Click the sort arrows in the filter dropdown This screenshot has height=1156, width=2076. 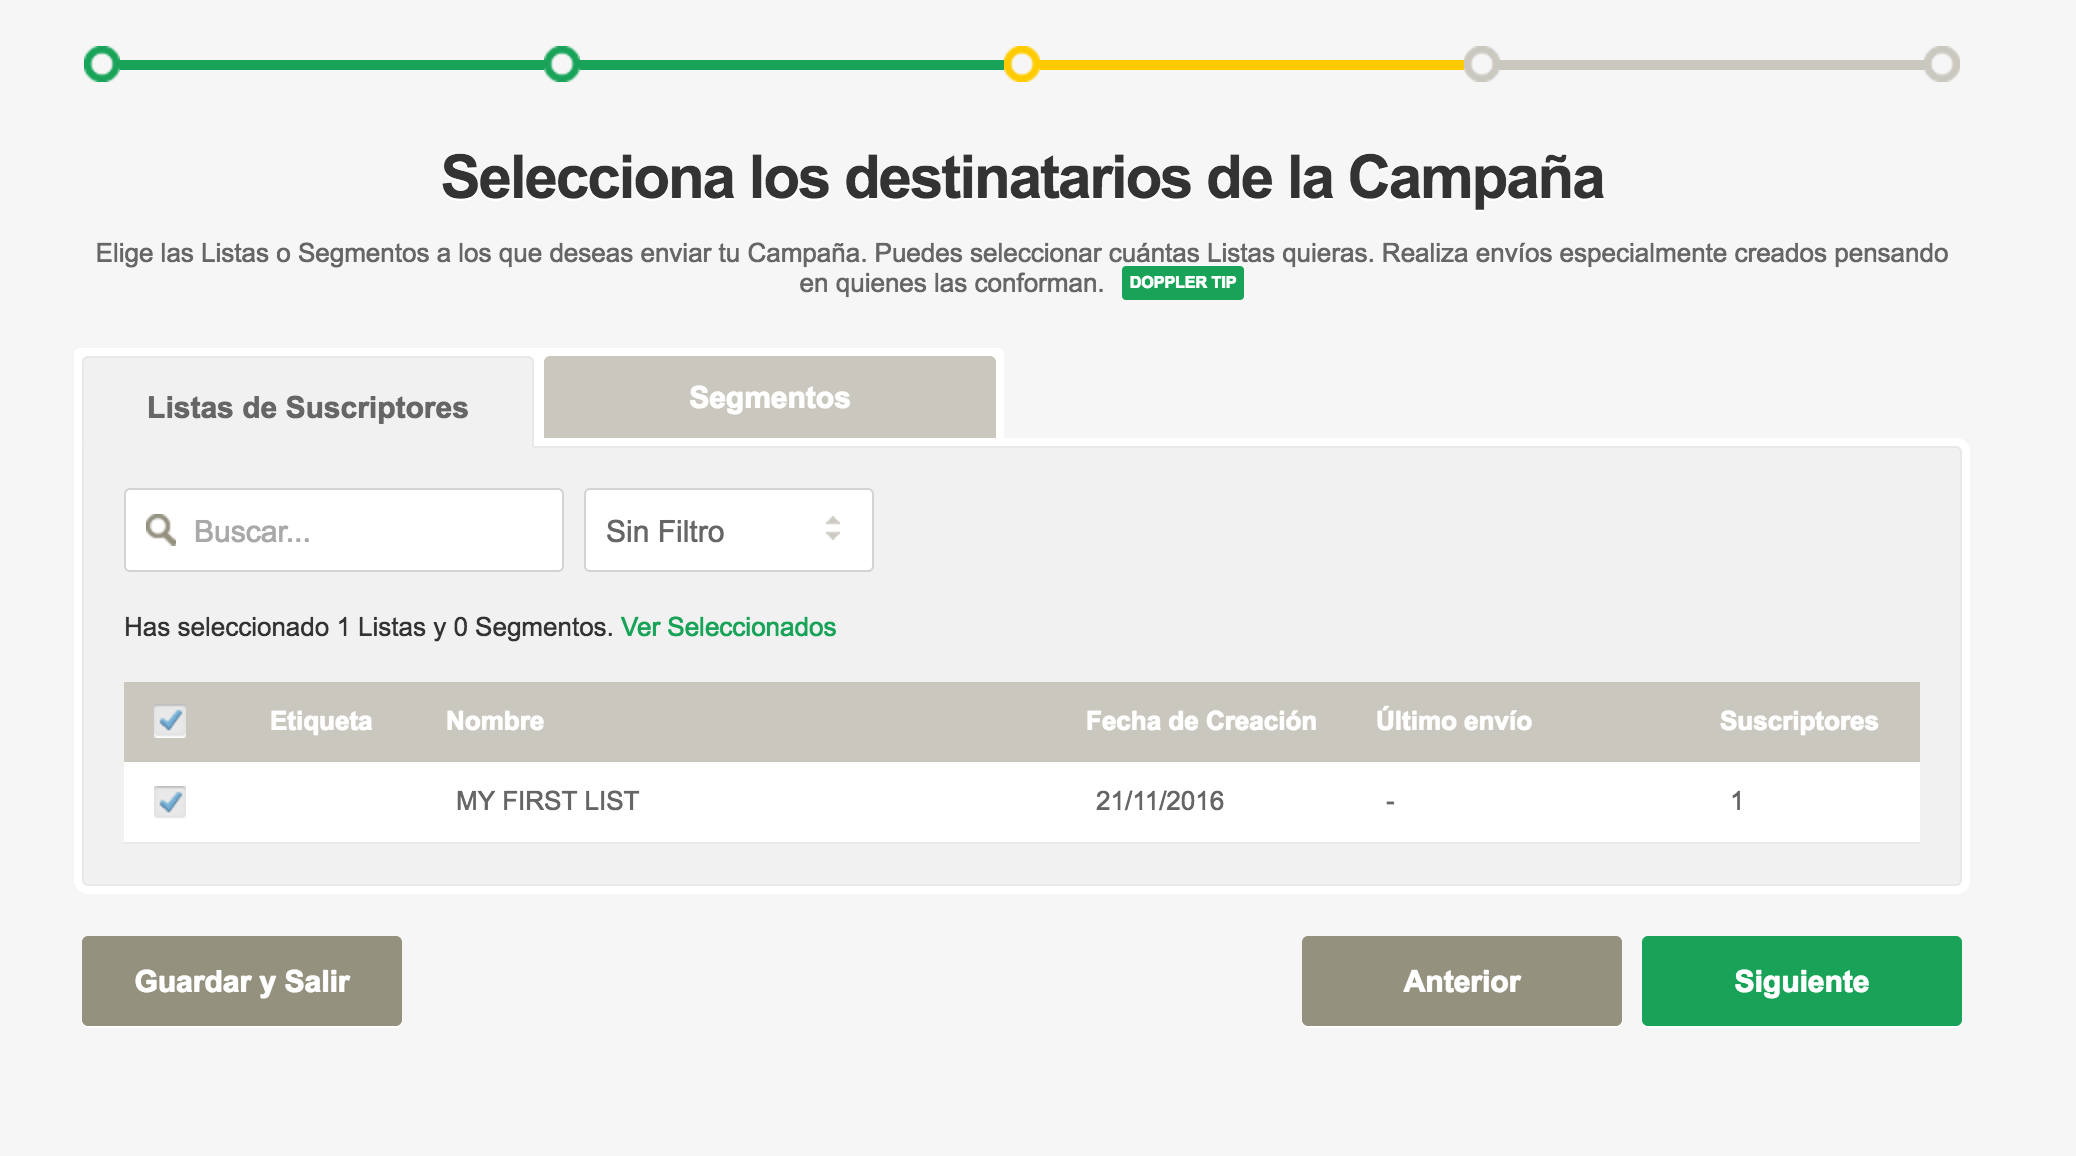point(833,530)
